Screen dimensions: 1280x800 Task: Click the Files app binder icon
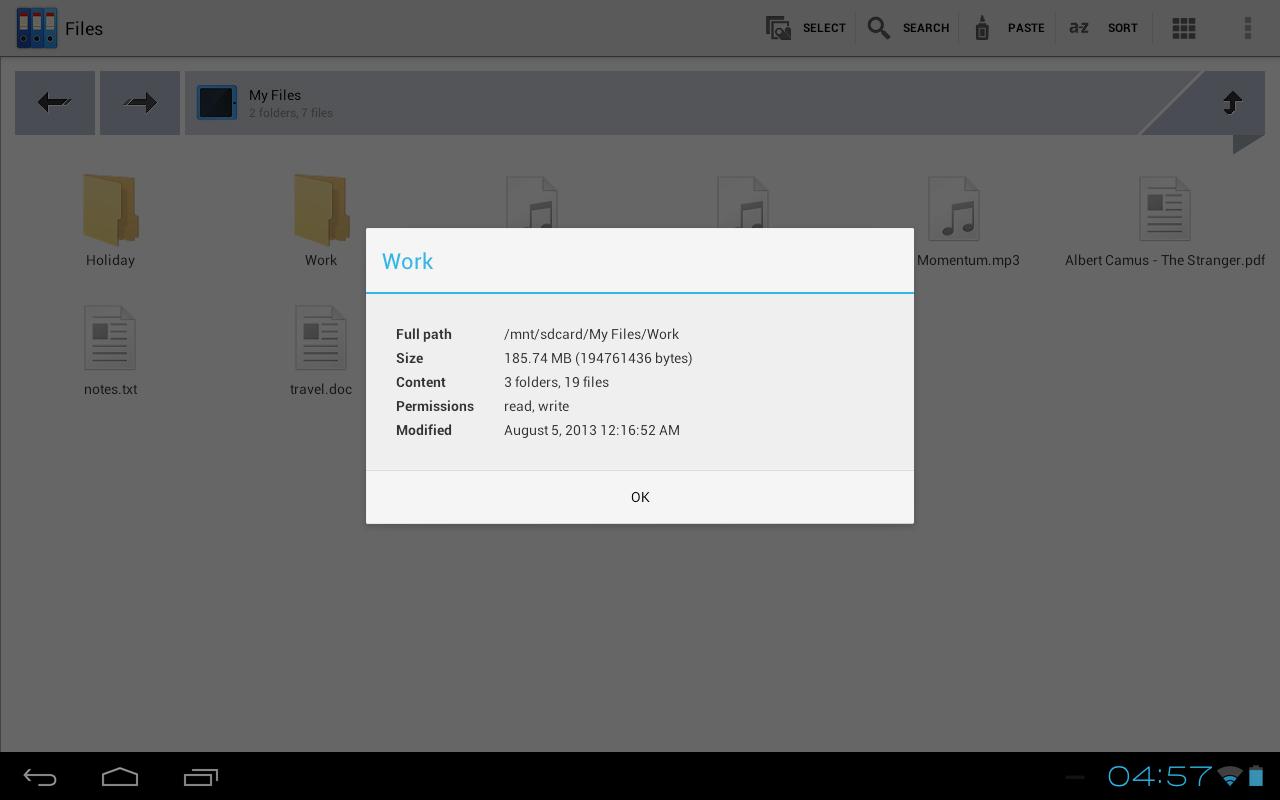(x=37, y=28)
